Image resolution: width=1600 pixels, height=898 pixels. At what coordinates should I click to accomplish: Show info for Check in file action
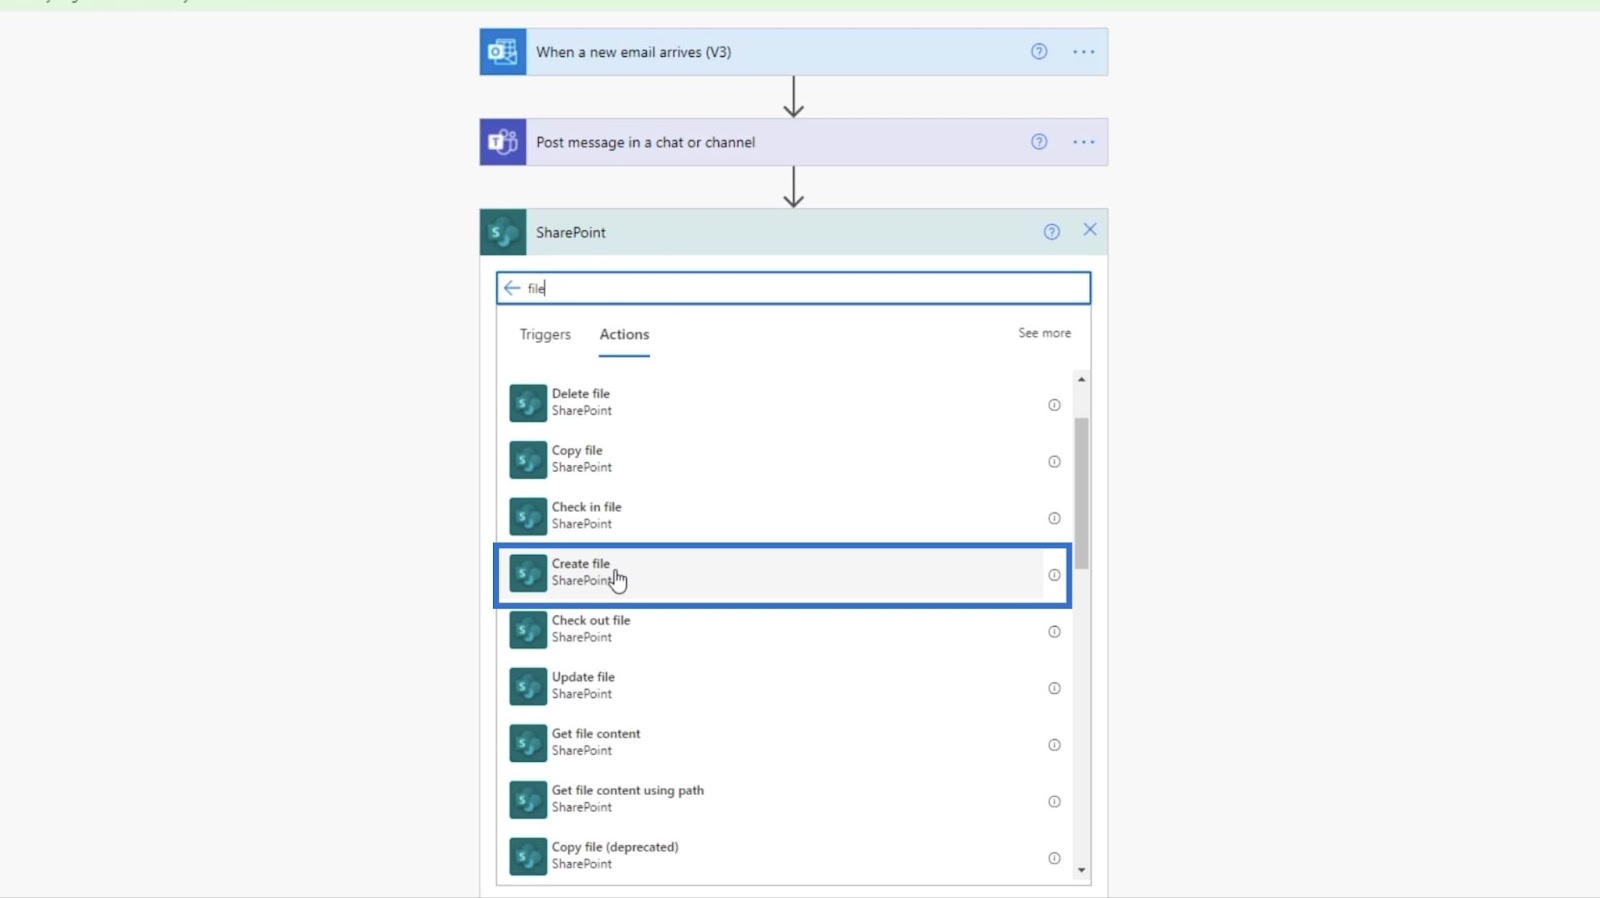pyautogui.click(x=1054, y=518)
